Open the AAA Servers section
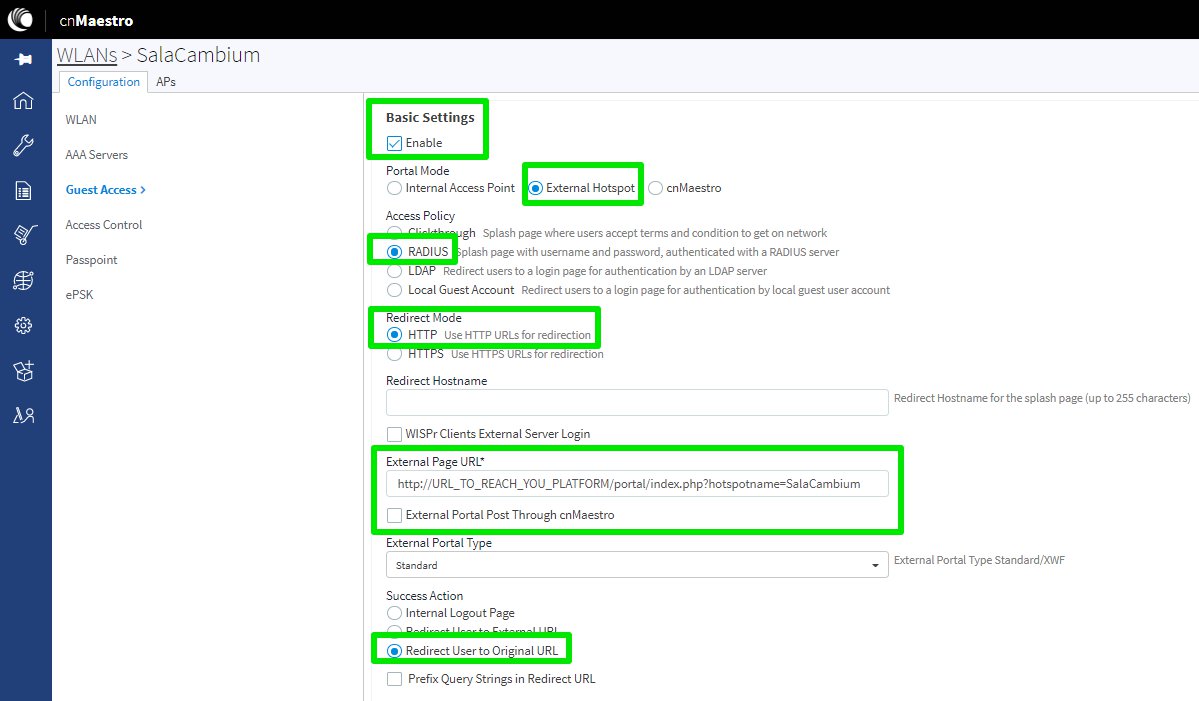Screen dimensions: 1199x701 pos(96,155)
